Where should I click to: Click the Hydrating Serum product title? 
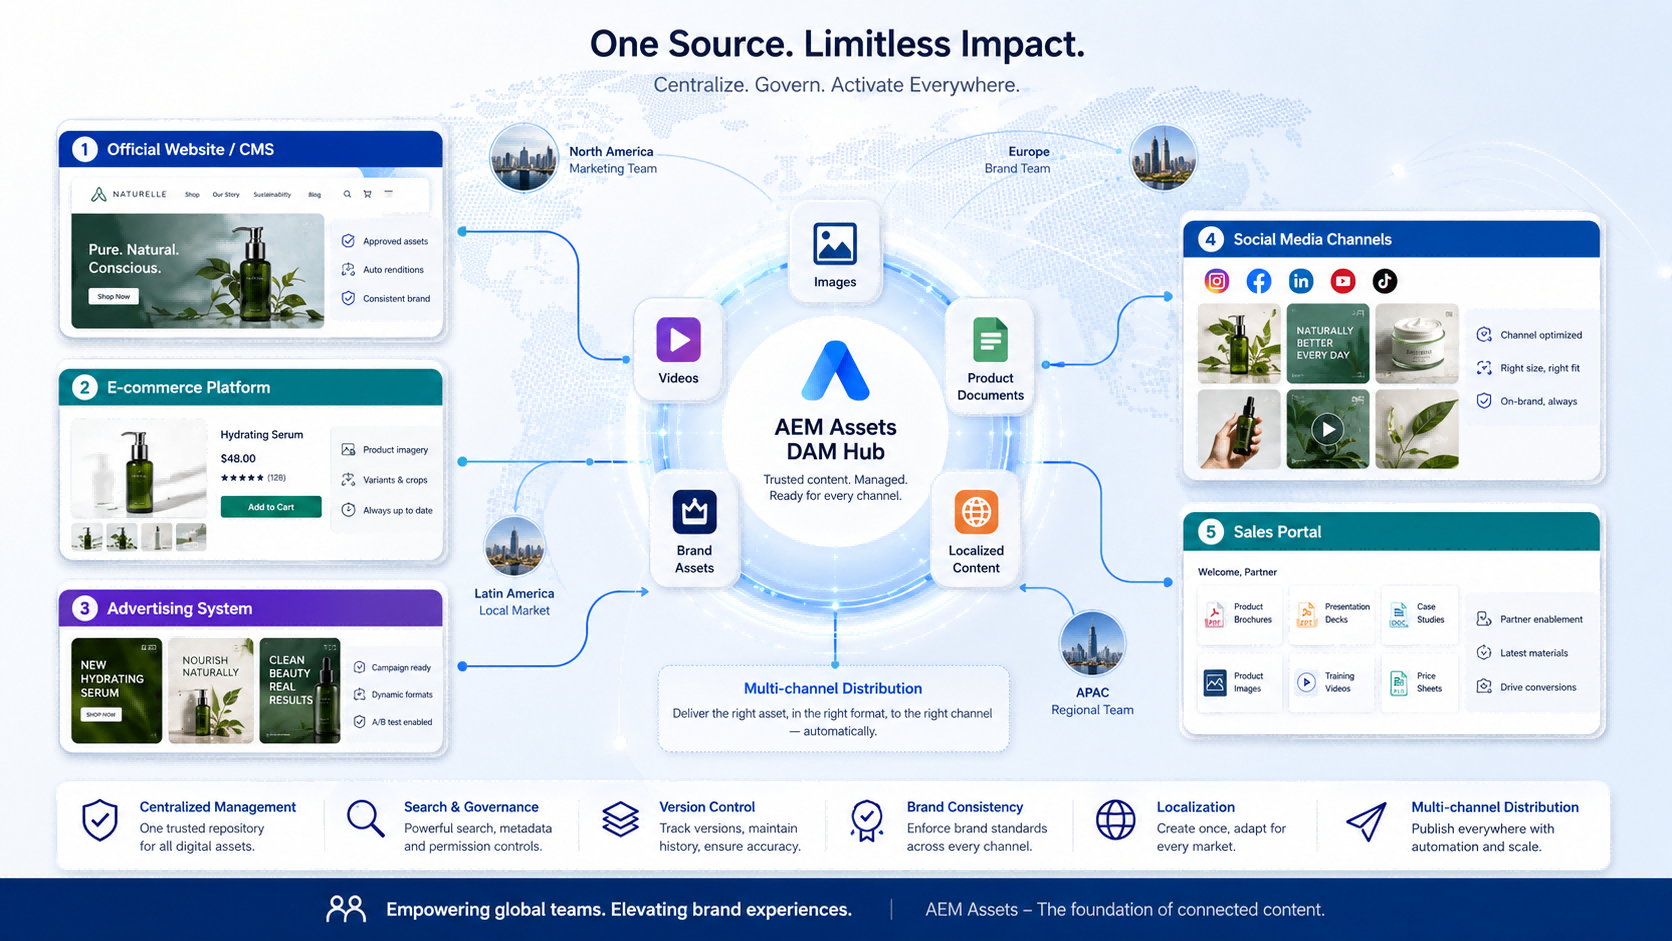pyautogui.click(x=262, y=435)
